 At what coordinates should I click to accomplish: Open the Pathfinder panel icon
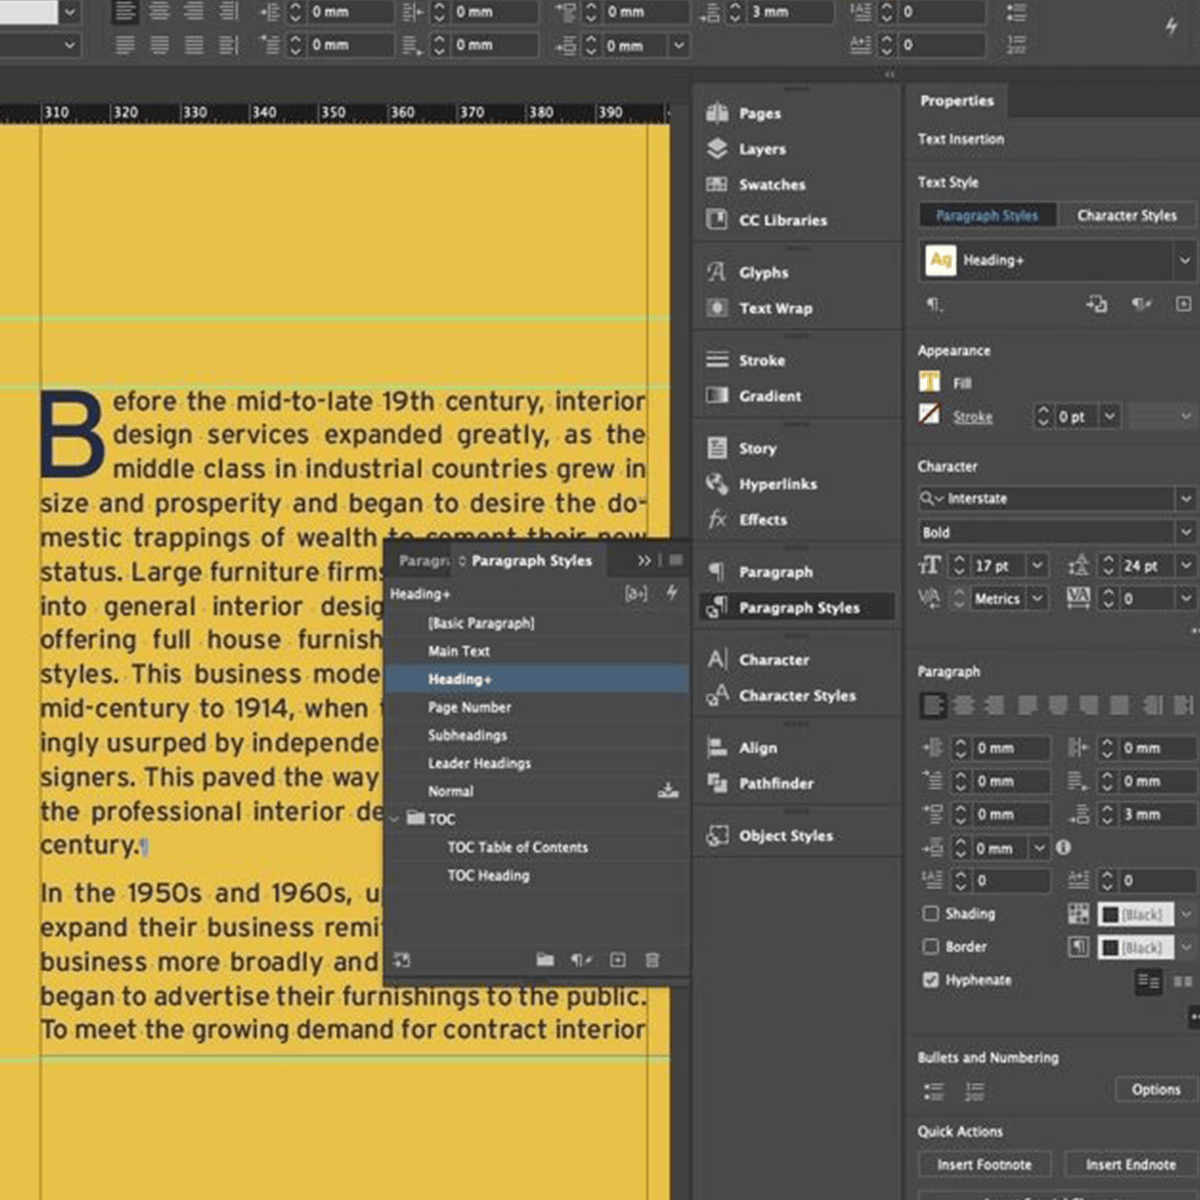(717, 783)
